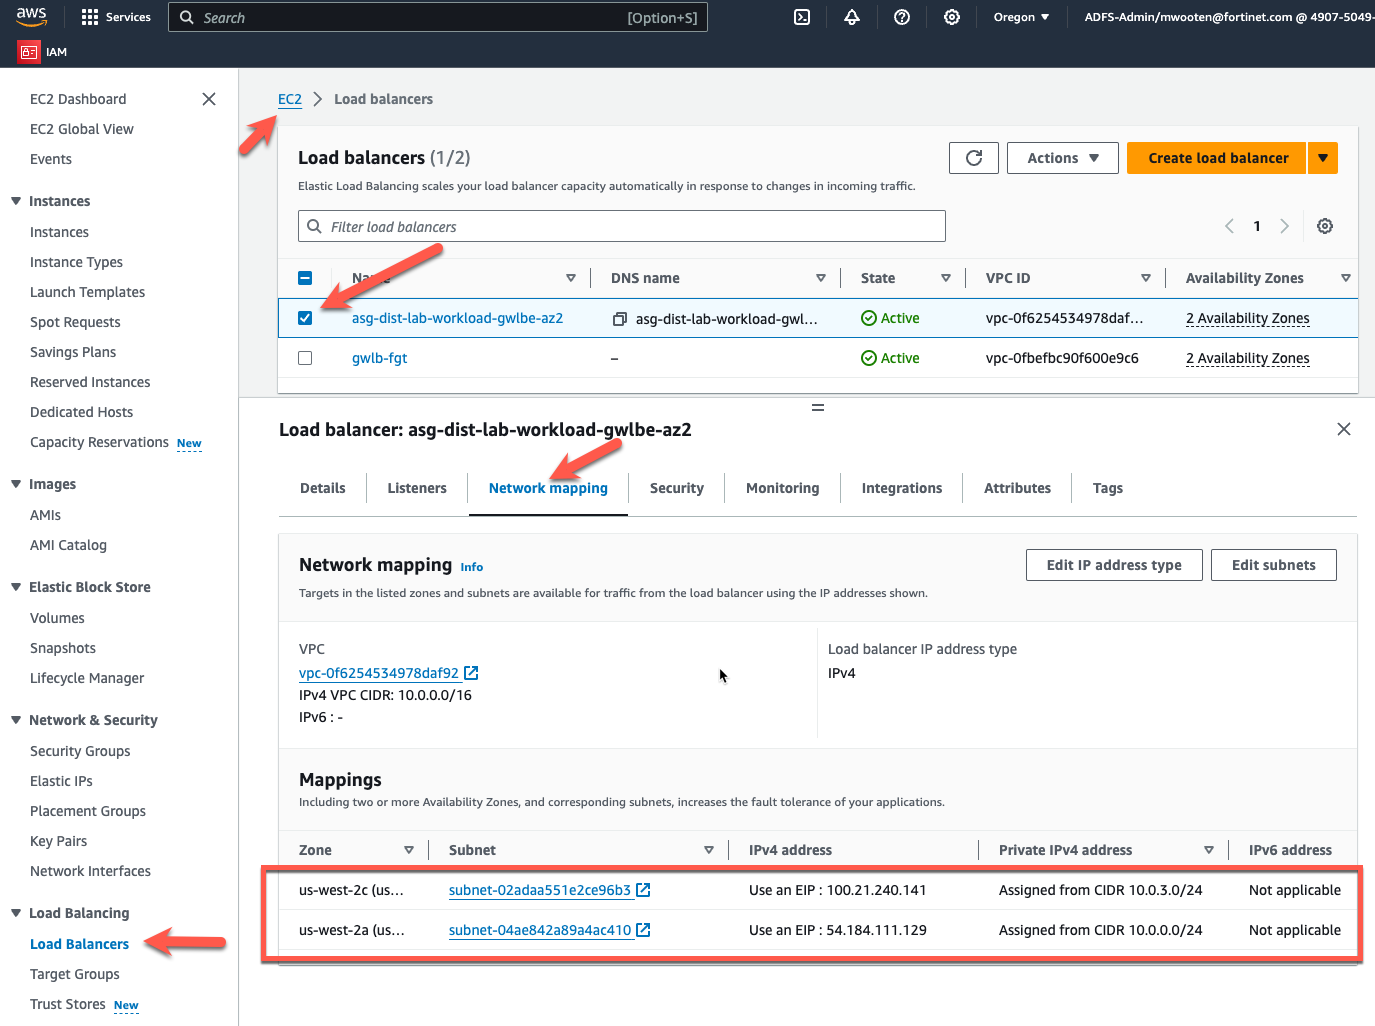1375x1026 pixels.
Task: Open gwlb-fgt load balancer link
Action: pyautogui.click(x=380, y=358)
